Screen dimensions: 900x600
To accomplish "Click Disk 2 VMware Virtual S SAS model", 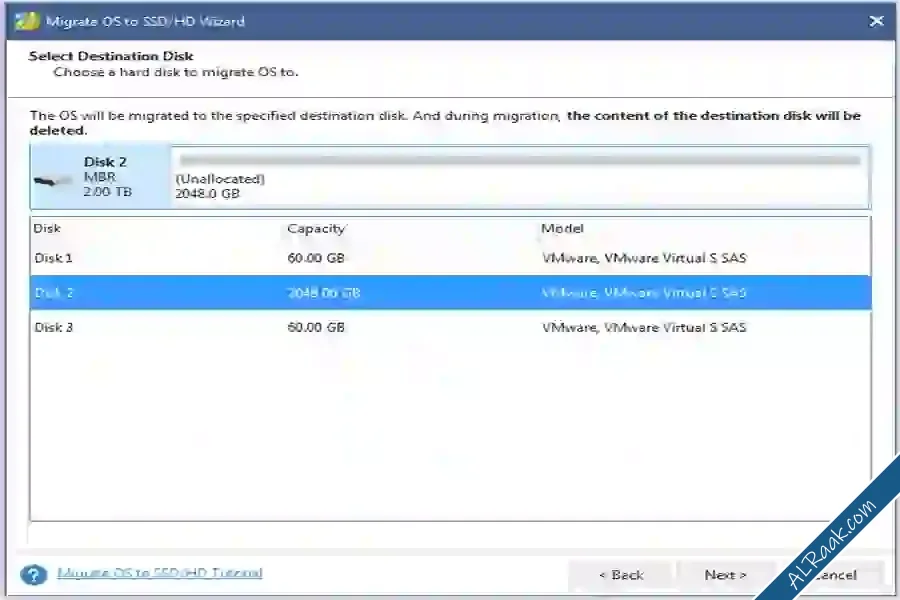I will click(x=644, y=293).
